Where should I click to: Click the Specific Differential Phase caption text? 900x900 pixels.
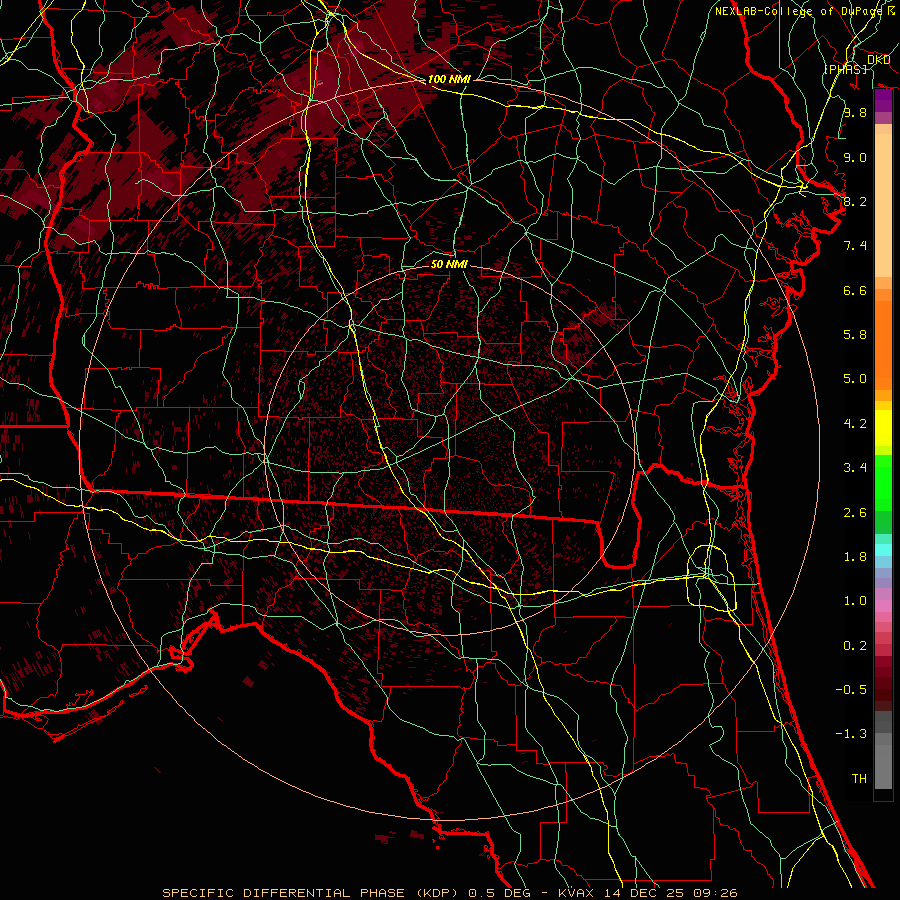click(450, 892)
